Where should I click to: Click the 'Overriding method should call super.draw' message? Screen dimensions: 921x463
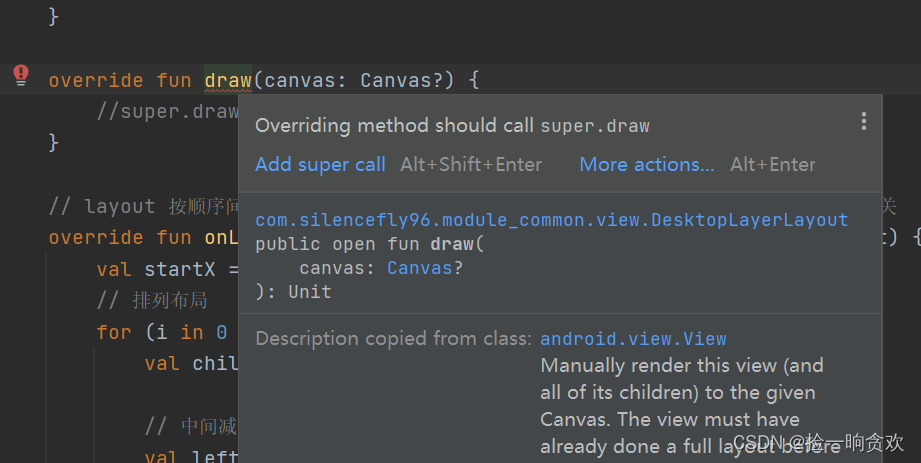pos(452,126)
